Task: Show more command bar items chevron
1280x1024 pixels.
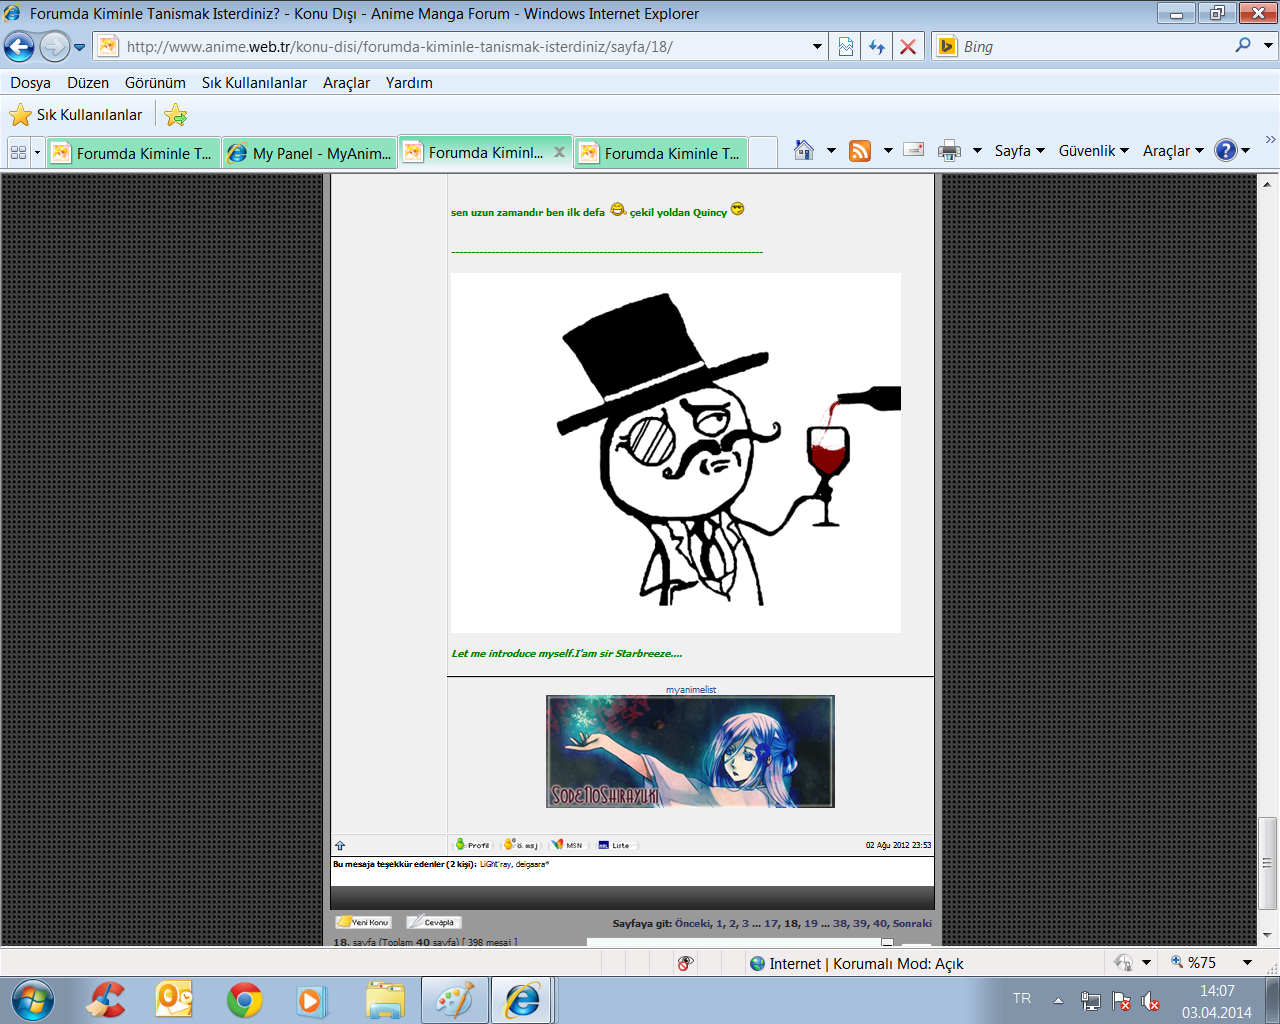Action: 1270,139
